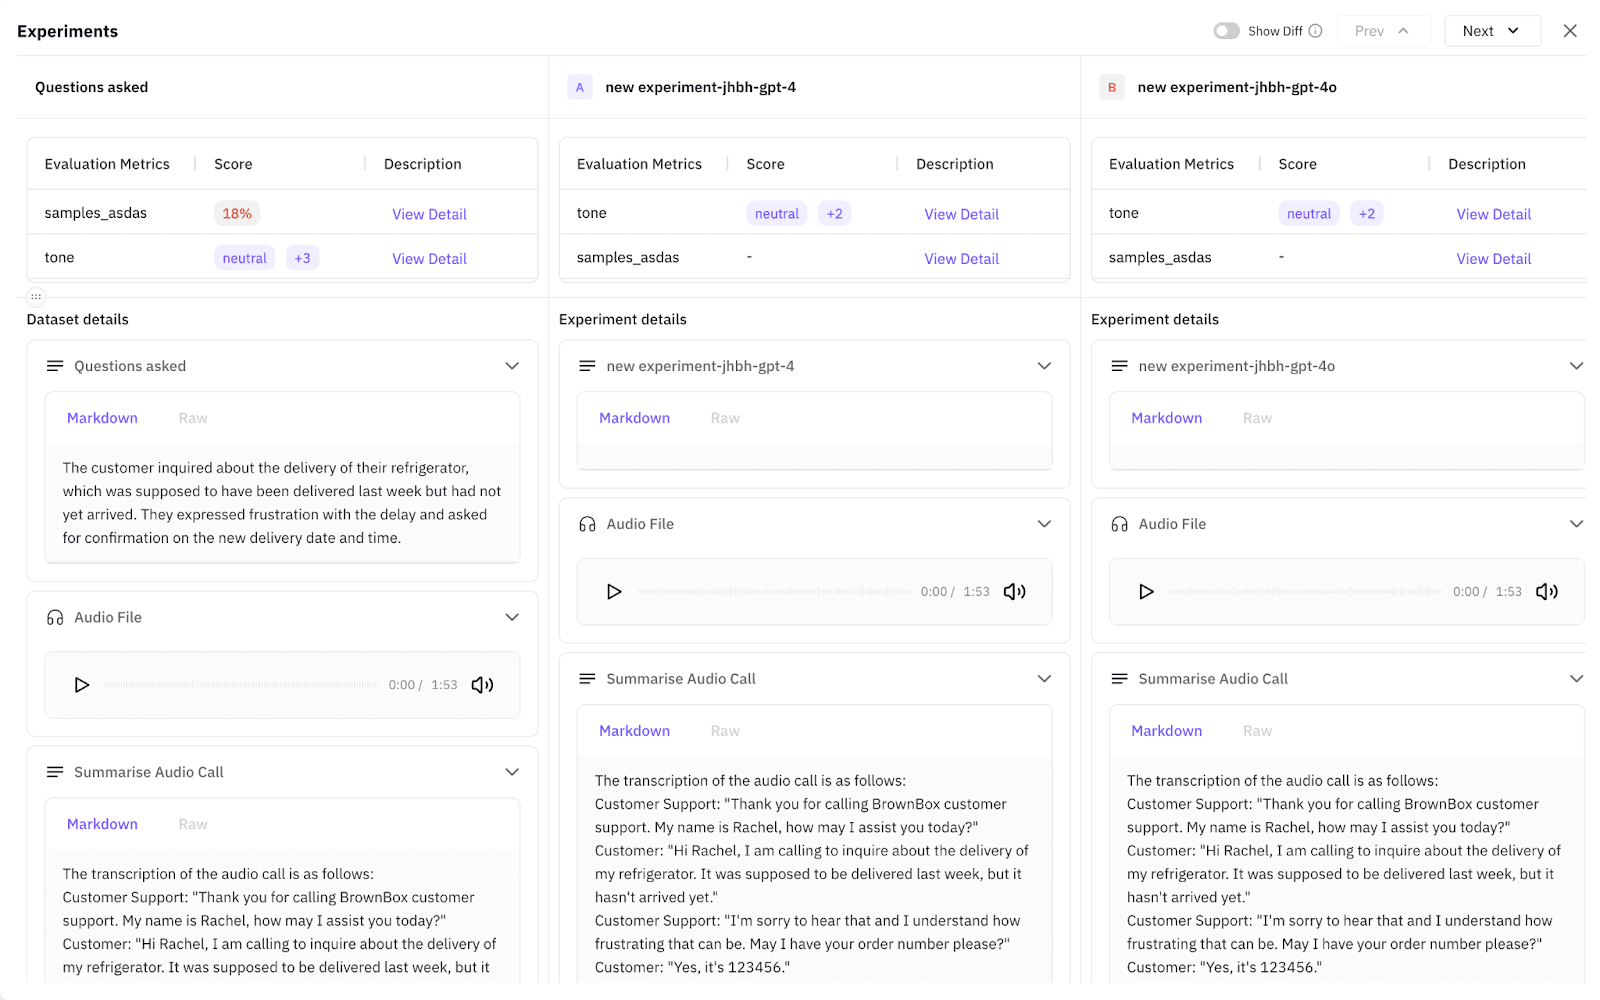Select Markdown tab under new experiment-jhbh-gpt-4
1600x1000 pixels.
(634, 418)
